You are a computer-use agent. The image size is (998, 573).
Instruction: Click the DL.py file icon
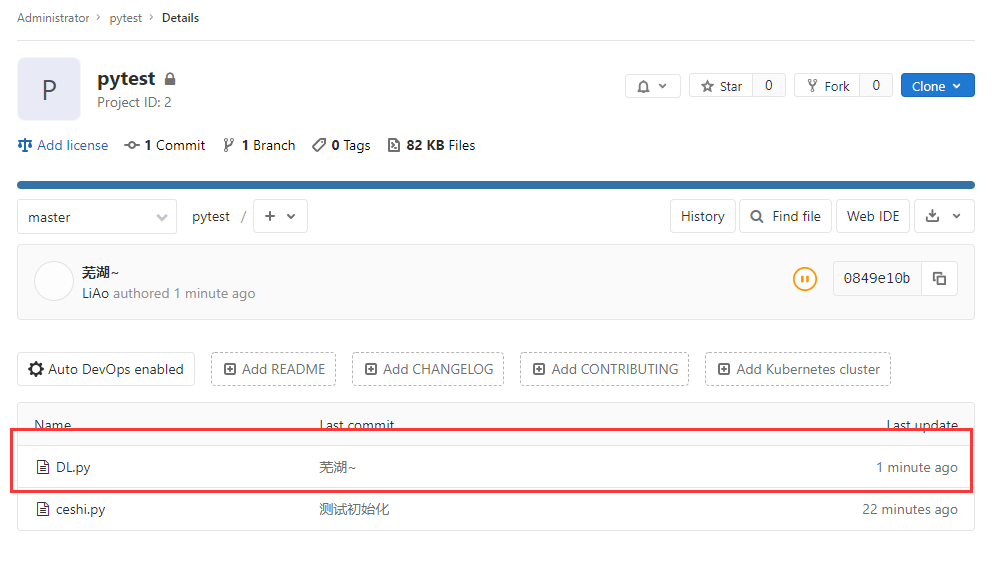(x=43, y=467)
